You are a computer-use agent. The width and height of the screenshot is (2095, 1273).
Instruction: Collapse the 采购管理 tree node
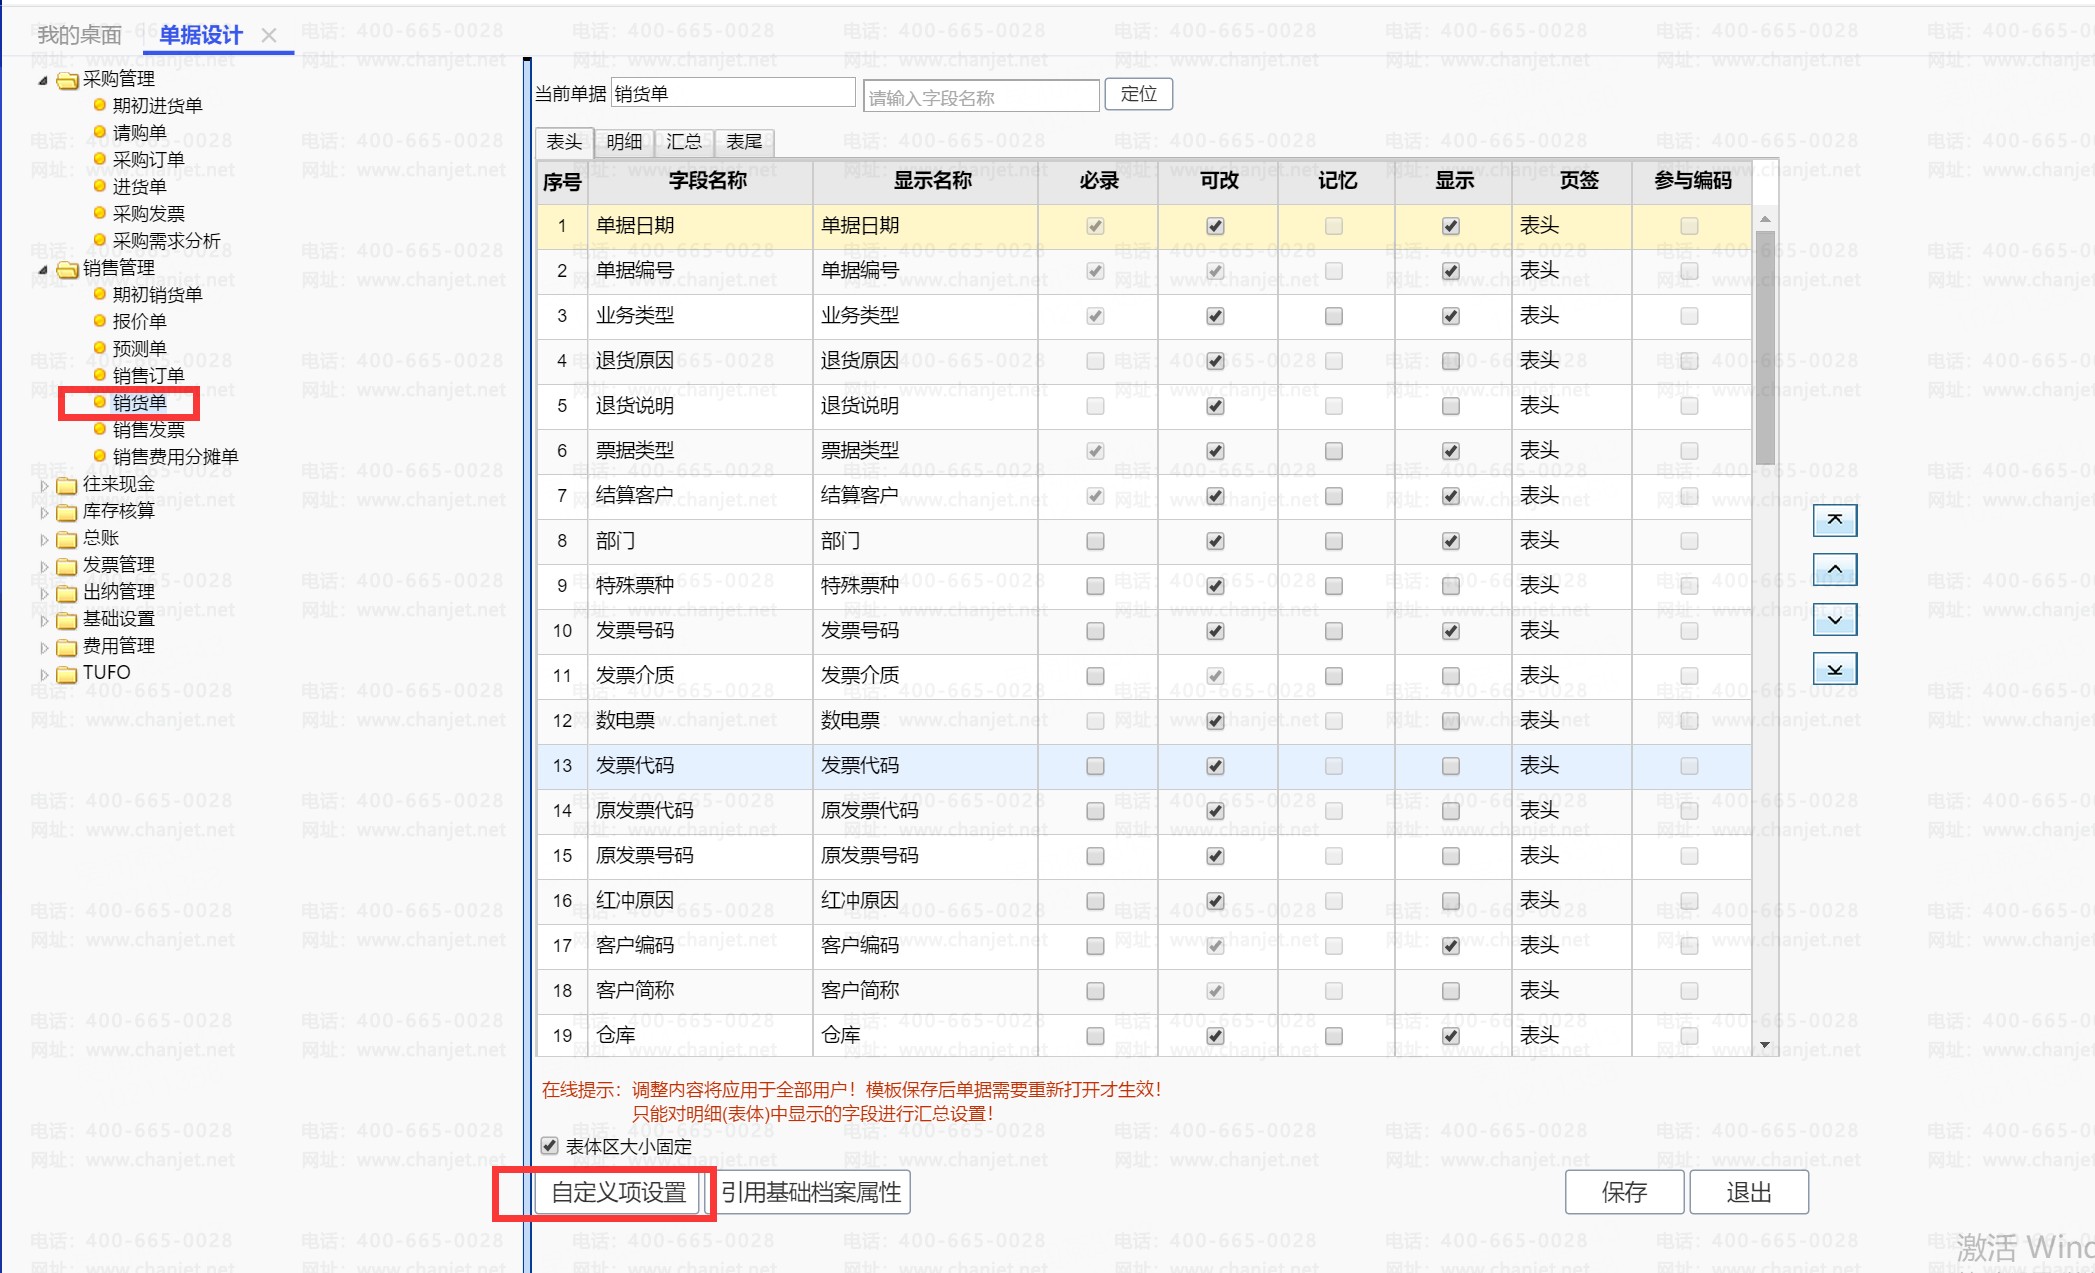coord(43,80)
